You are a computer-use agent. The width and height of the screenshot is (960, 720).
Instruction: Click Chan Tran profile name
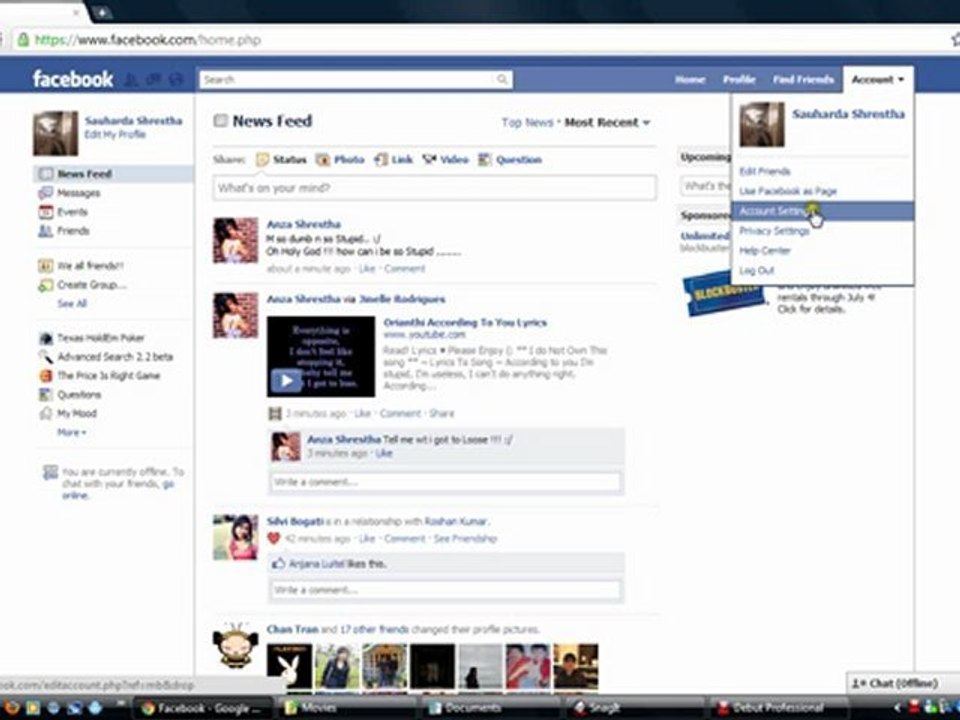(x=292, y=629)
